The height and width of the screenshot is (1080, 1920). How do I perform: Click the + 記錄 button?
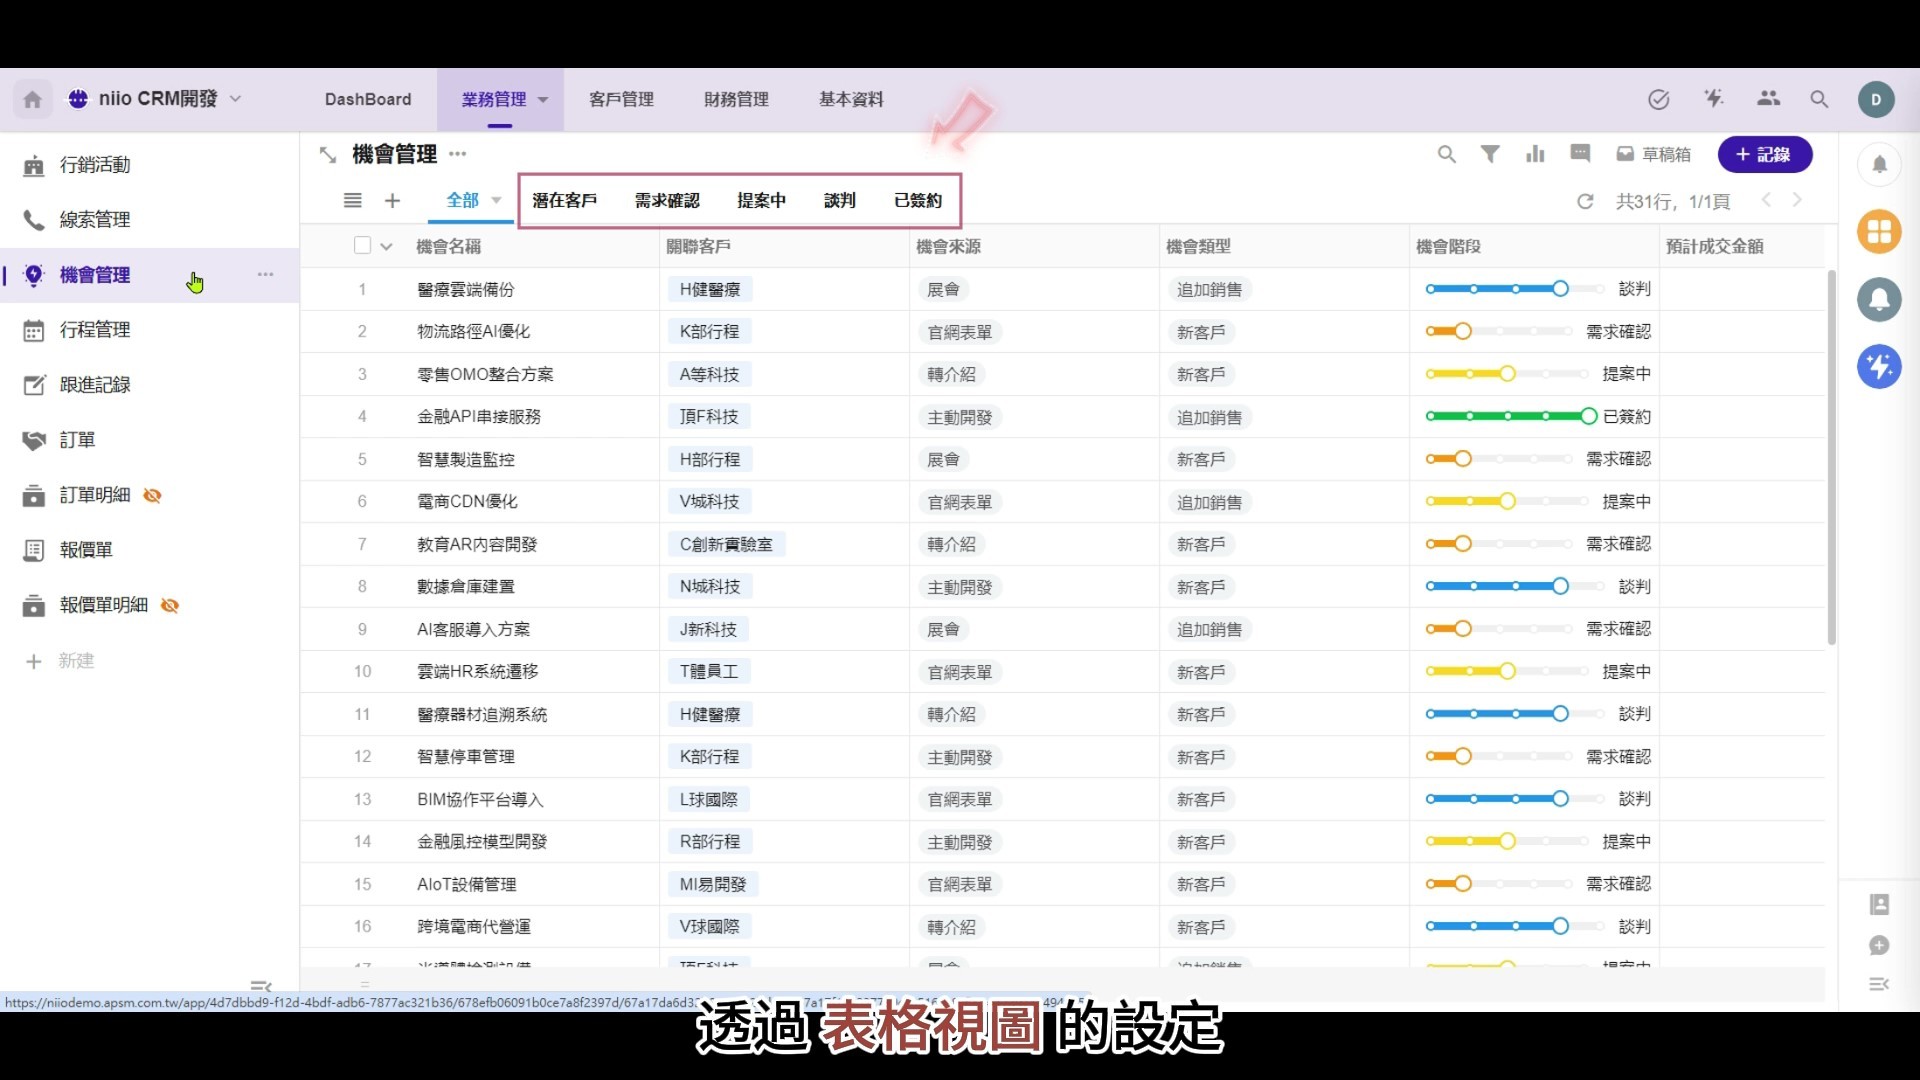(x=1765, y=154)
